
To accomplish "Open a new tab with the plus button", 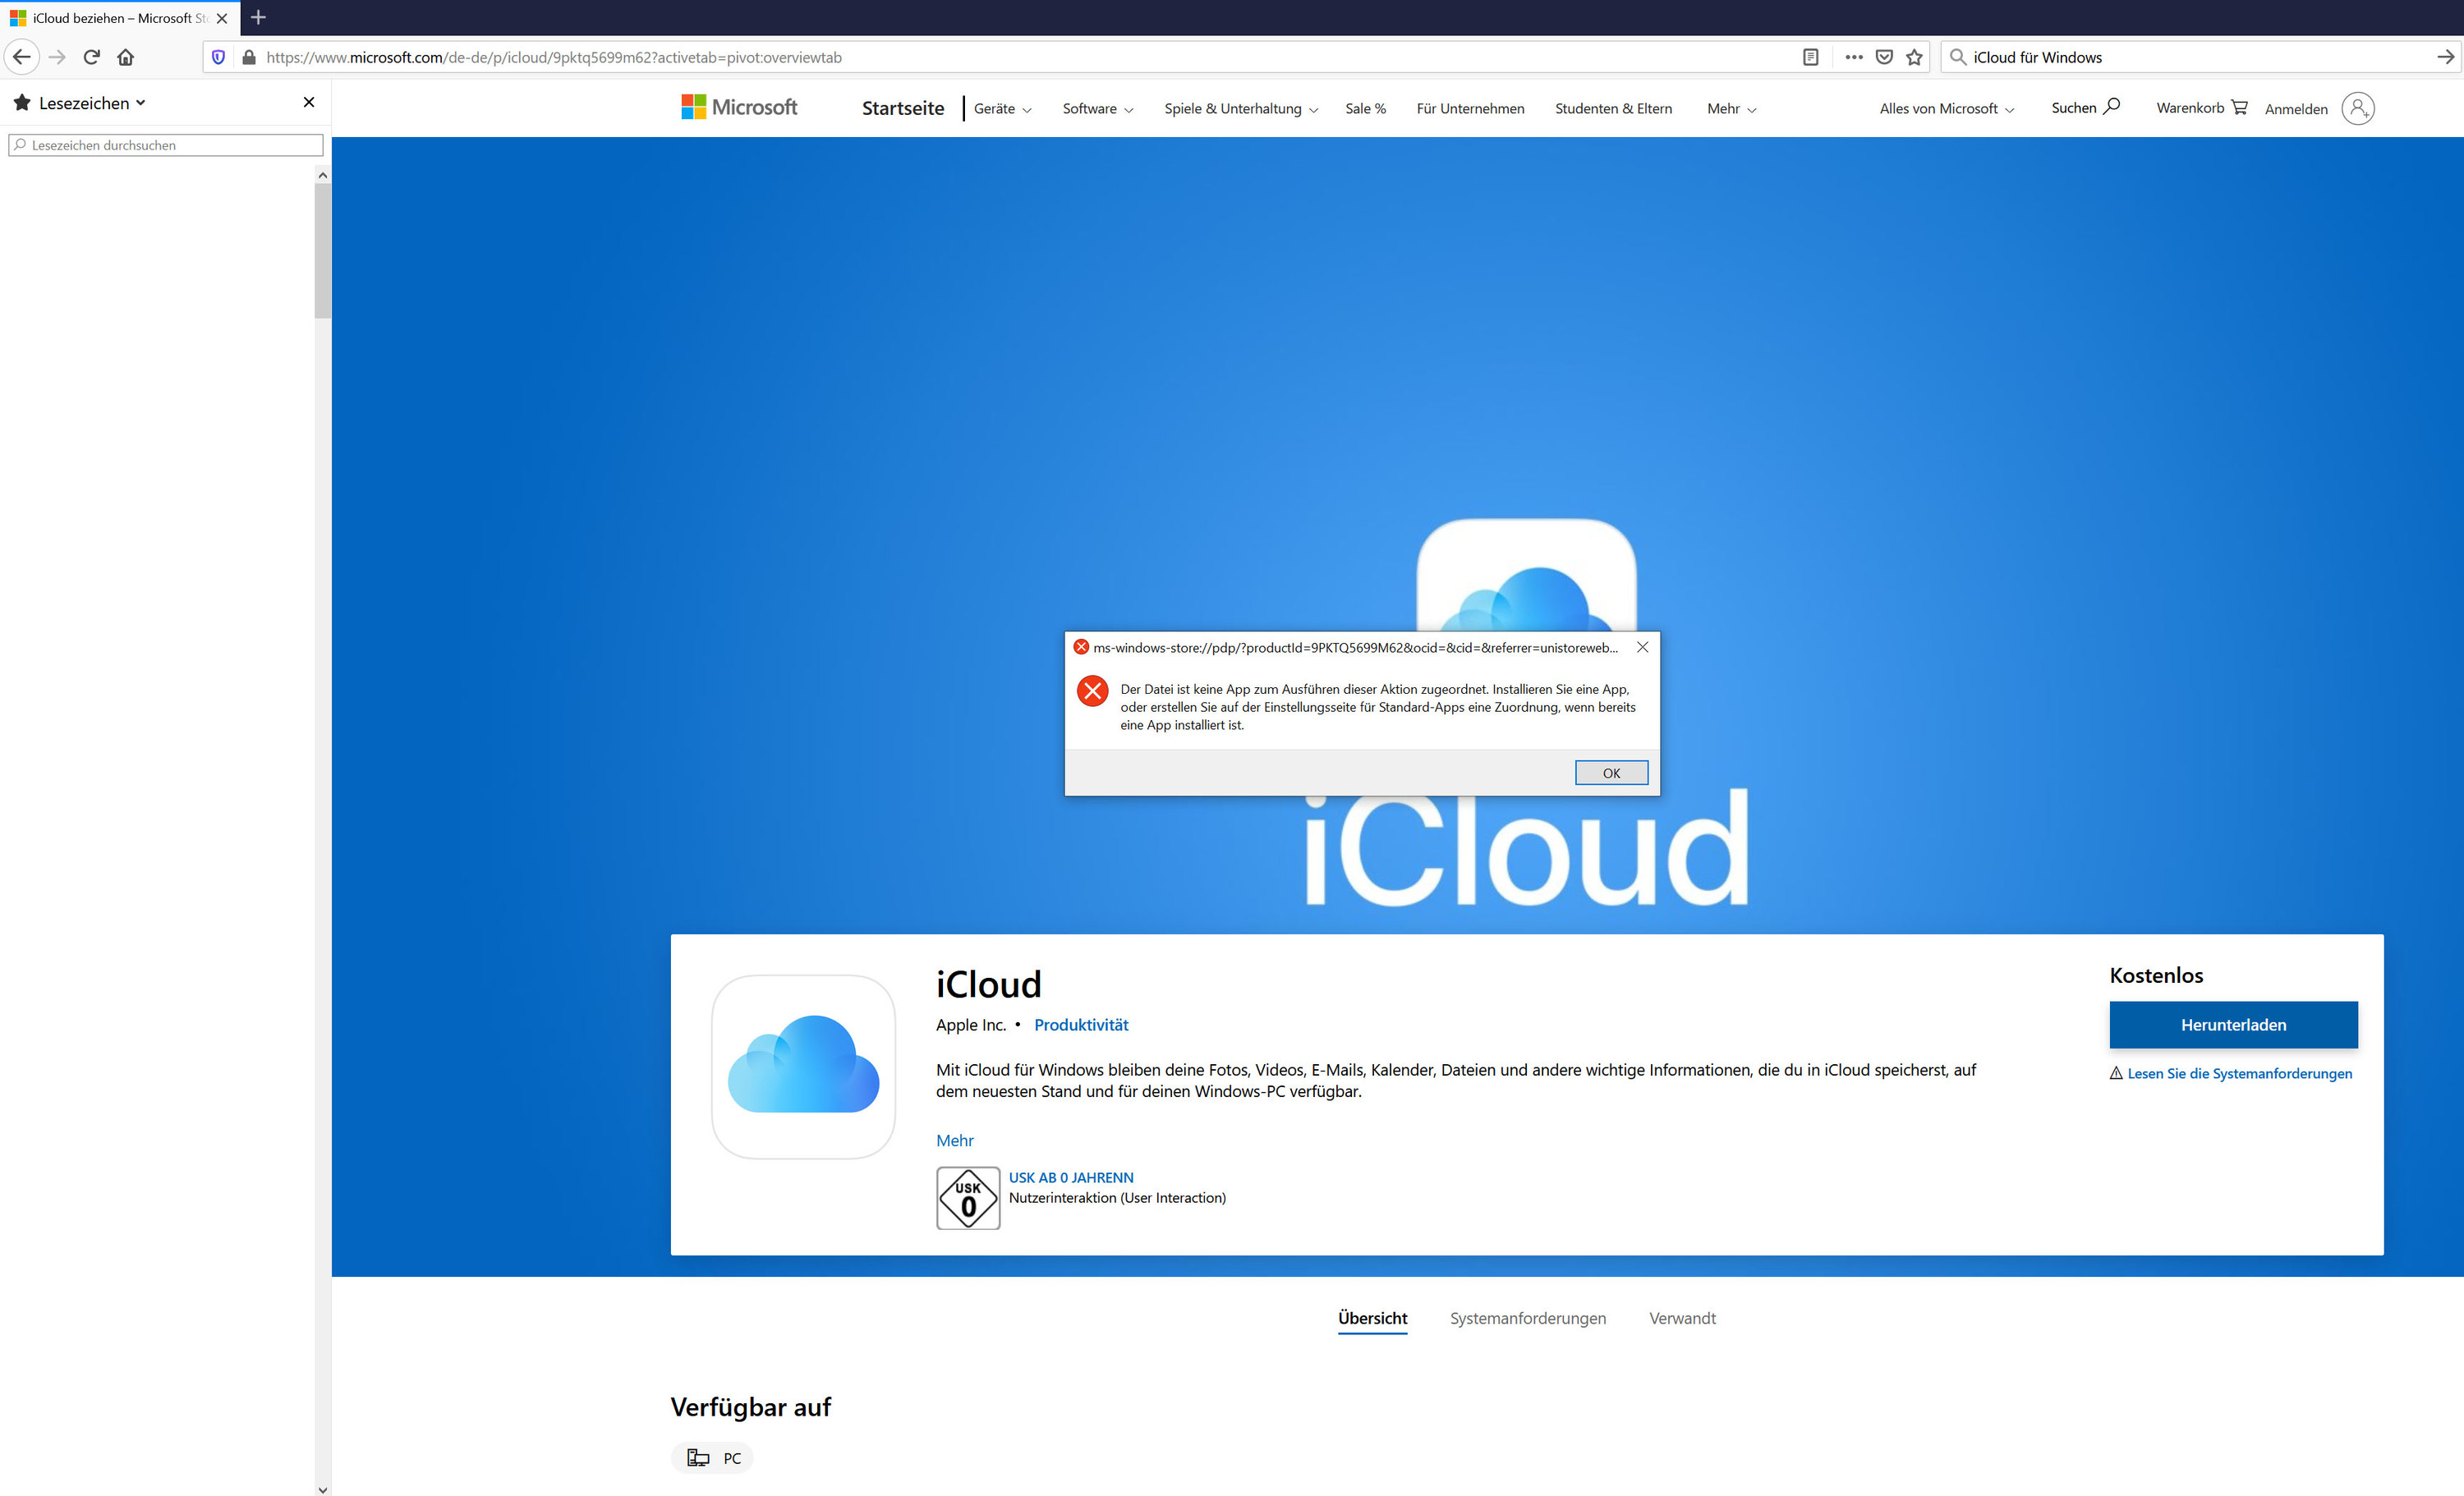I will pos(258,17).
